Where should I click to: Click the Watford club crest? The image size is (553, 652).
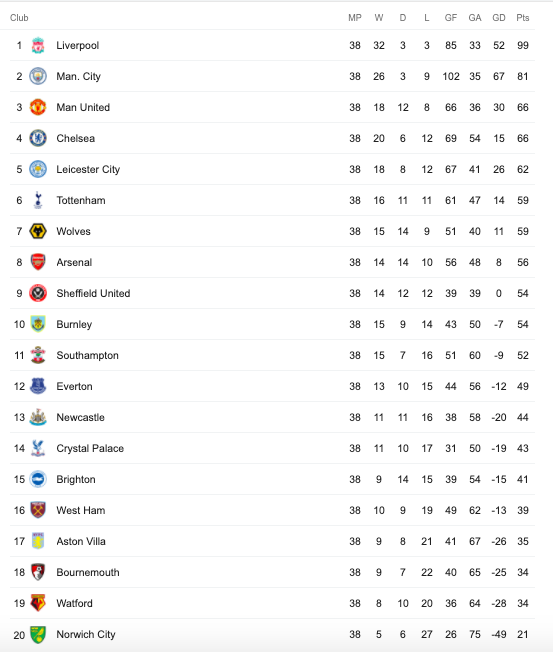(38, 603)
